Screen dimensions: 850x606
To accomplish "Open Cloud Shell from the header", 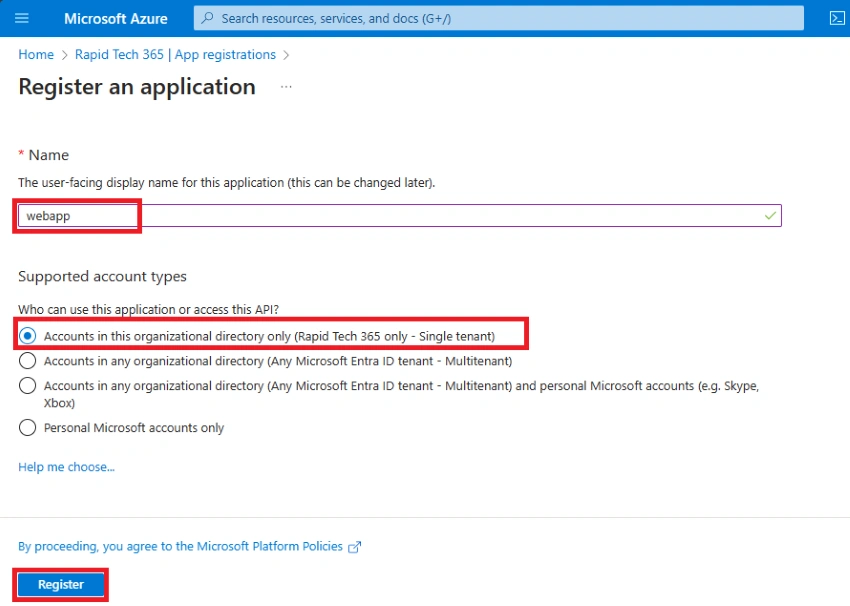I will tap(837, 18).
